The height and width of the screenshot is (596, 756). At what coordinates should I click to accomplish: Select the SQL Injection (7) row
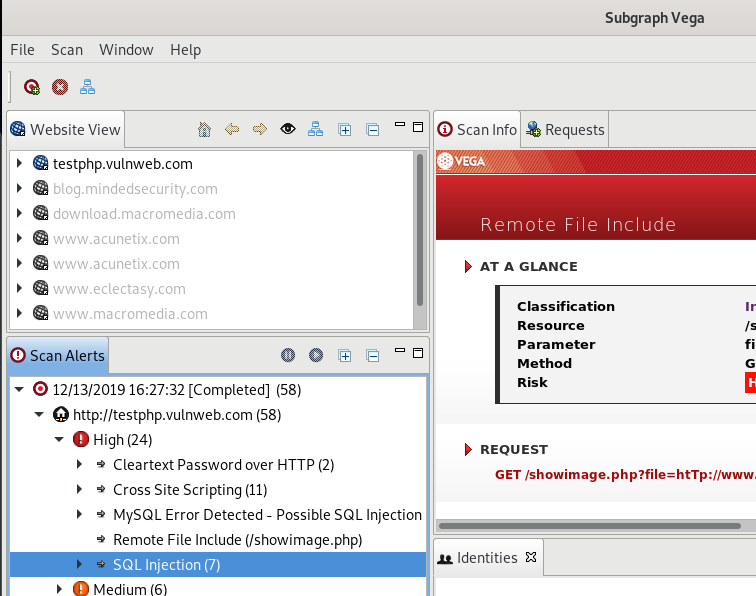pyautogui.click(x=218, y=564)
